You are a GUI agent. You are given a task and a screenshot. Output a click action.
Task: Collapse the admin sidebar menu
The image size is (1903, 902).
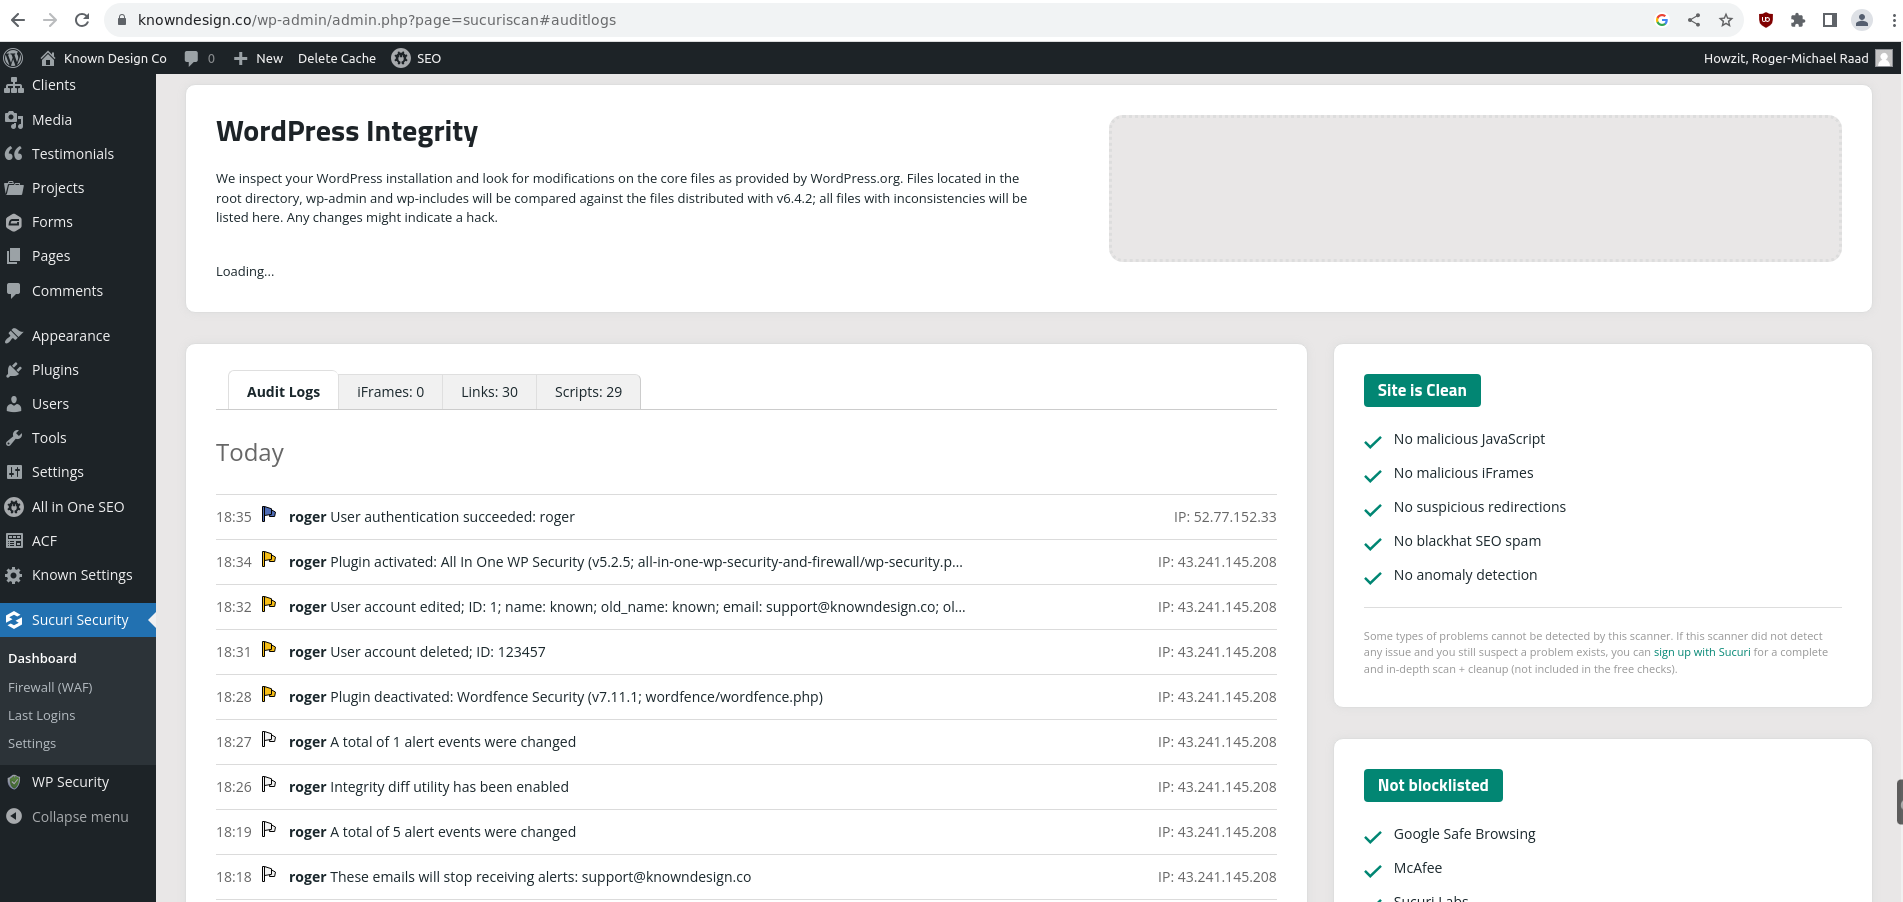coord(80,817)
